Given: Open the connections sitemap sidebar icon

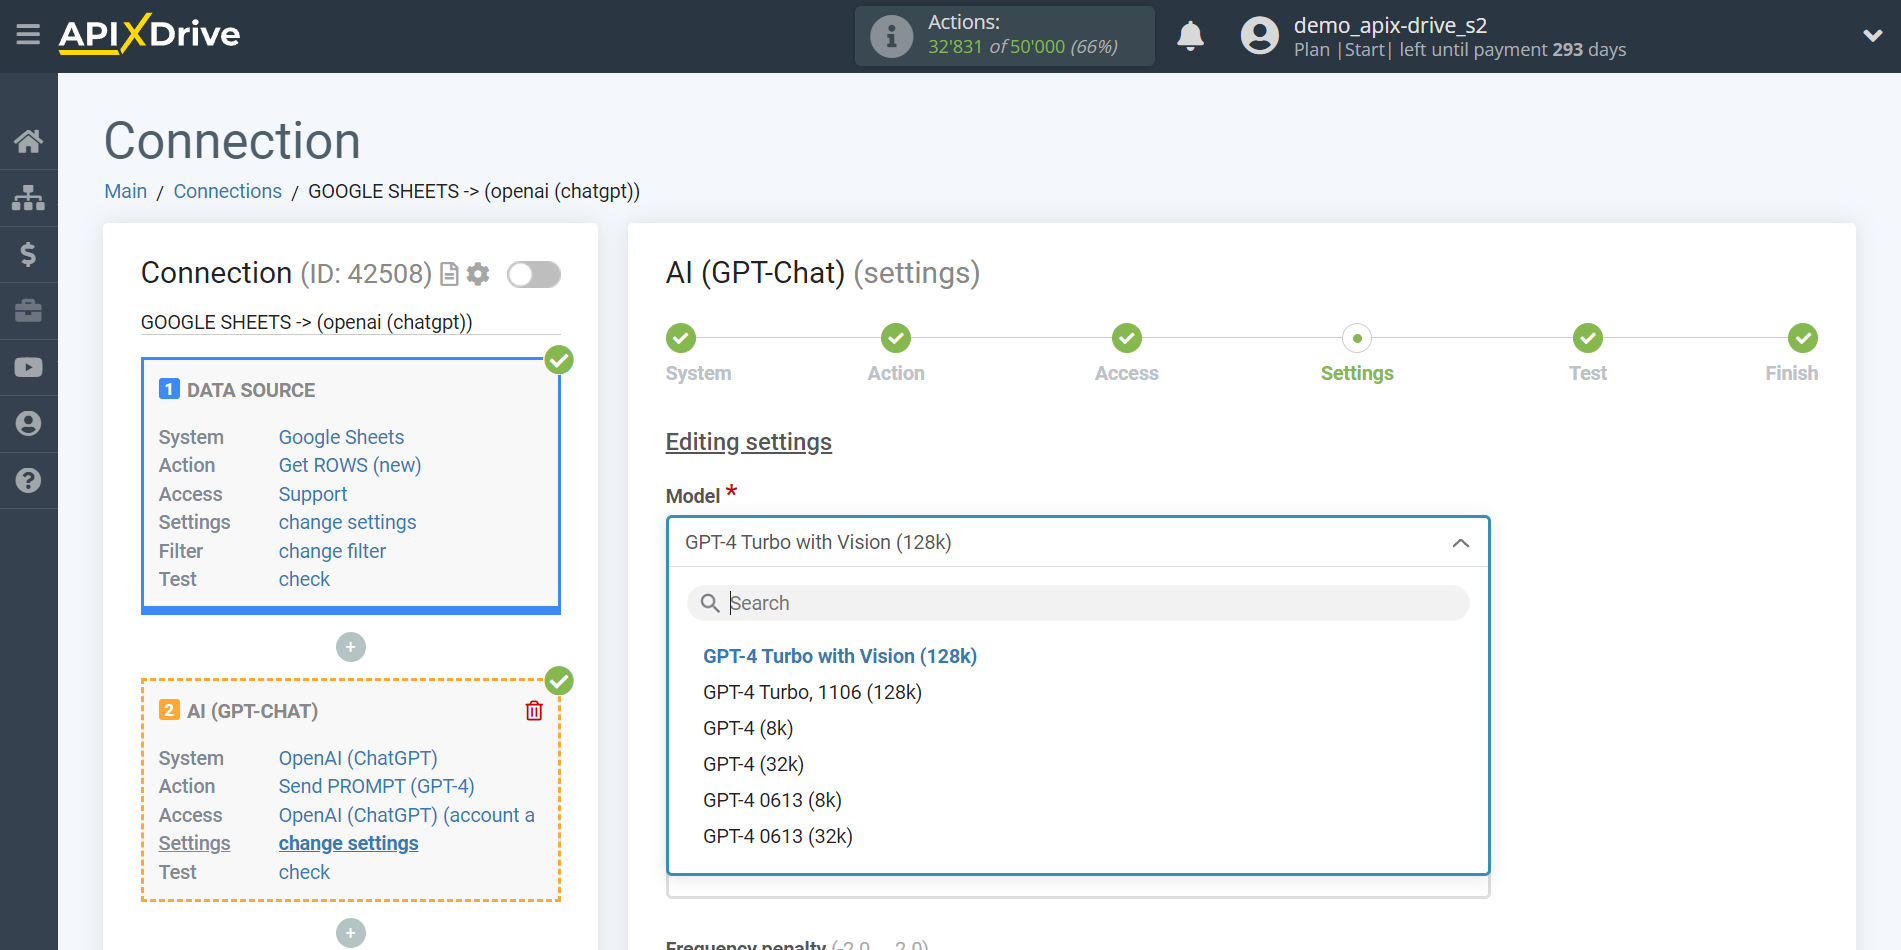Looking at the screenshot, I should pyautogui.click(x=28, y=198).
